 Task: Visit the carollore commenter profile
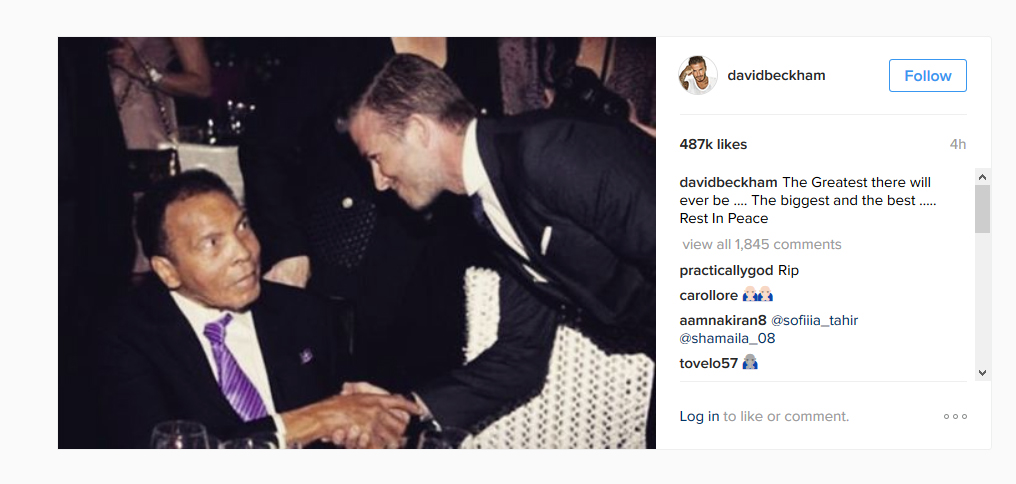[x=707, y=296]
